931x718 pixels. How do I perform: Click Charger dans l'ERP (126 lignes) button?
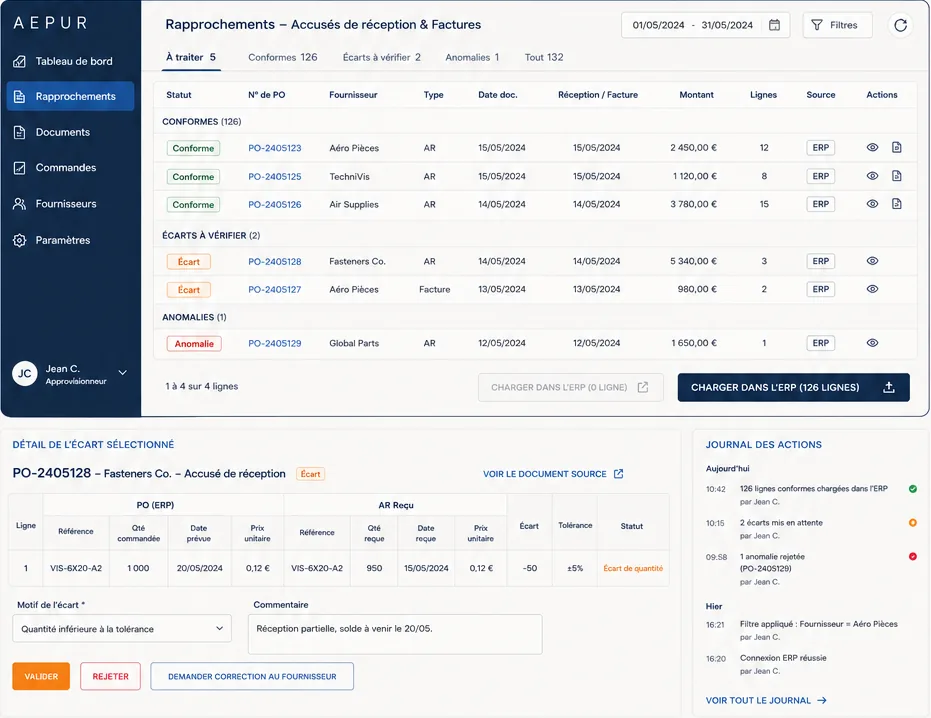tap(793, 387)
